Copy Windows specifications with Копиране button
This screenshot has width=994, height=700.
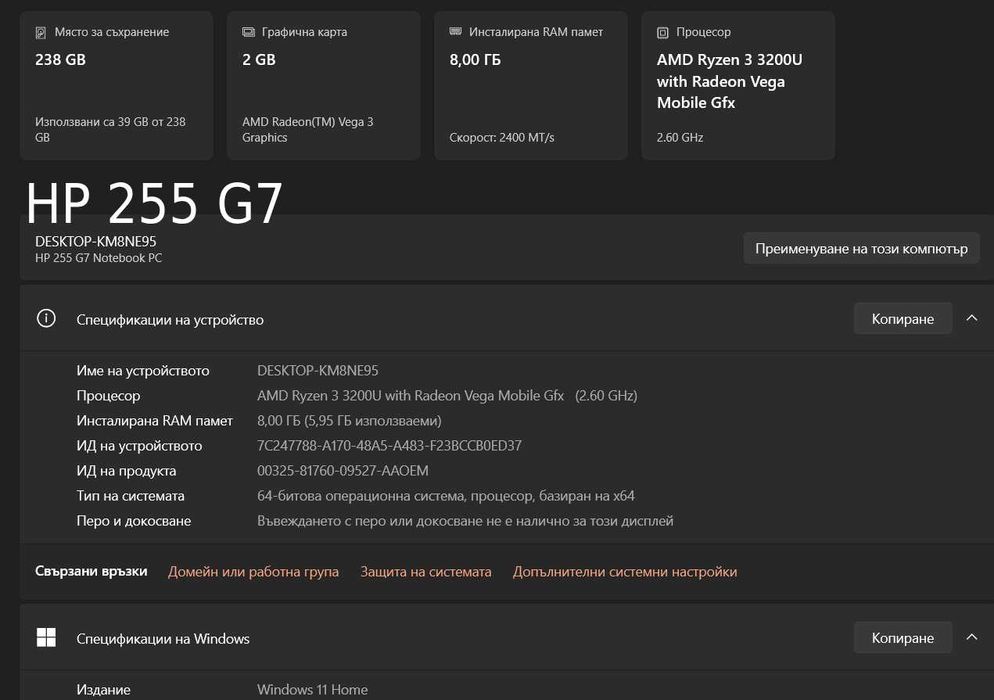903,637
